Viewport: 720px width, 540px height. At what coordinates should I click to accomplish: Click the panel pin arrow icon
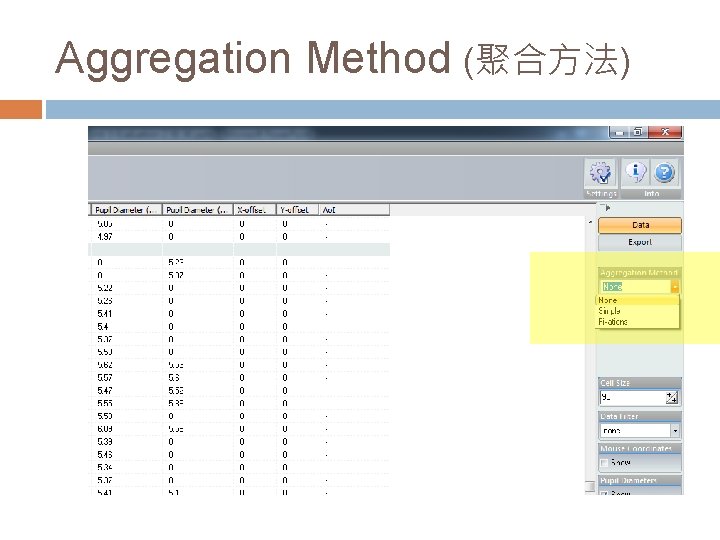point(608,208)
